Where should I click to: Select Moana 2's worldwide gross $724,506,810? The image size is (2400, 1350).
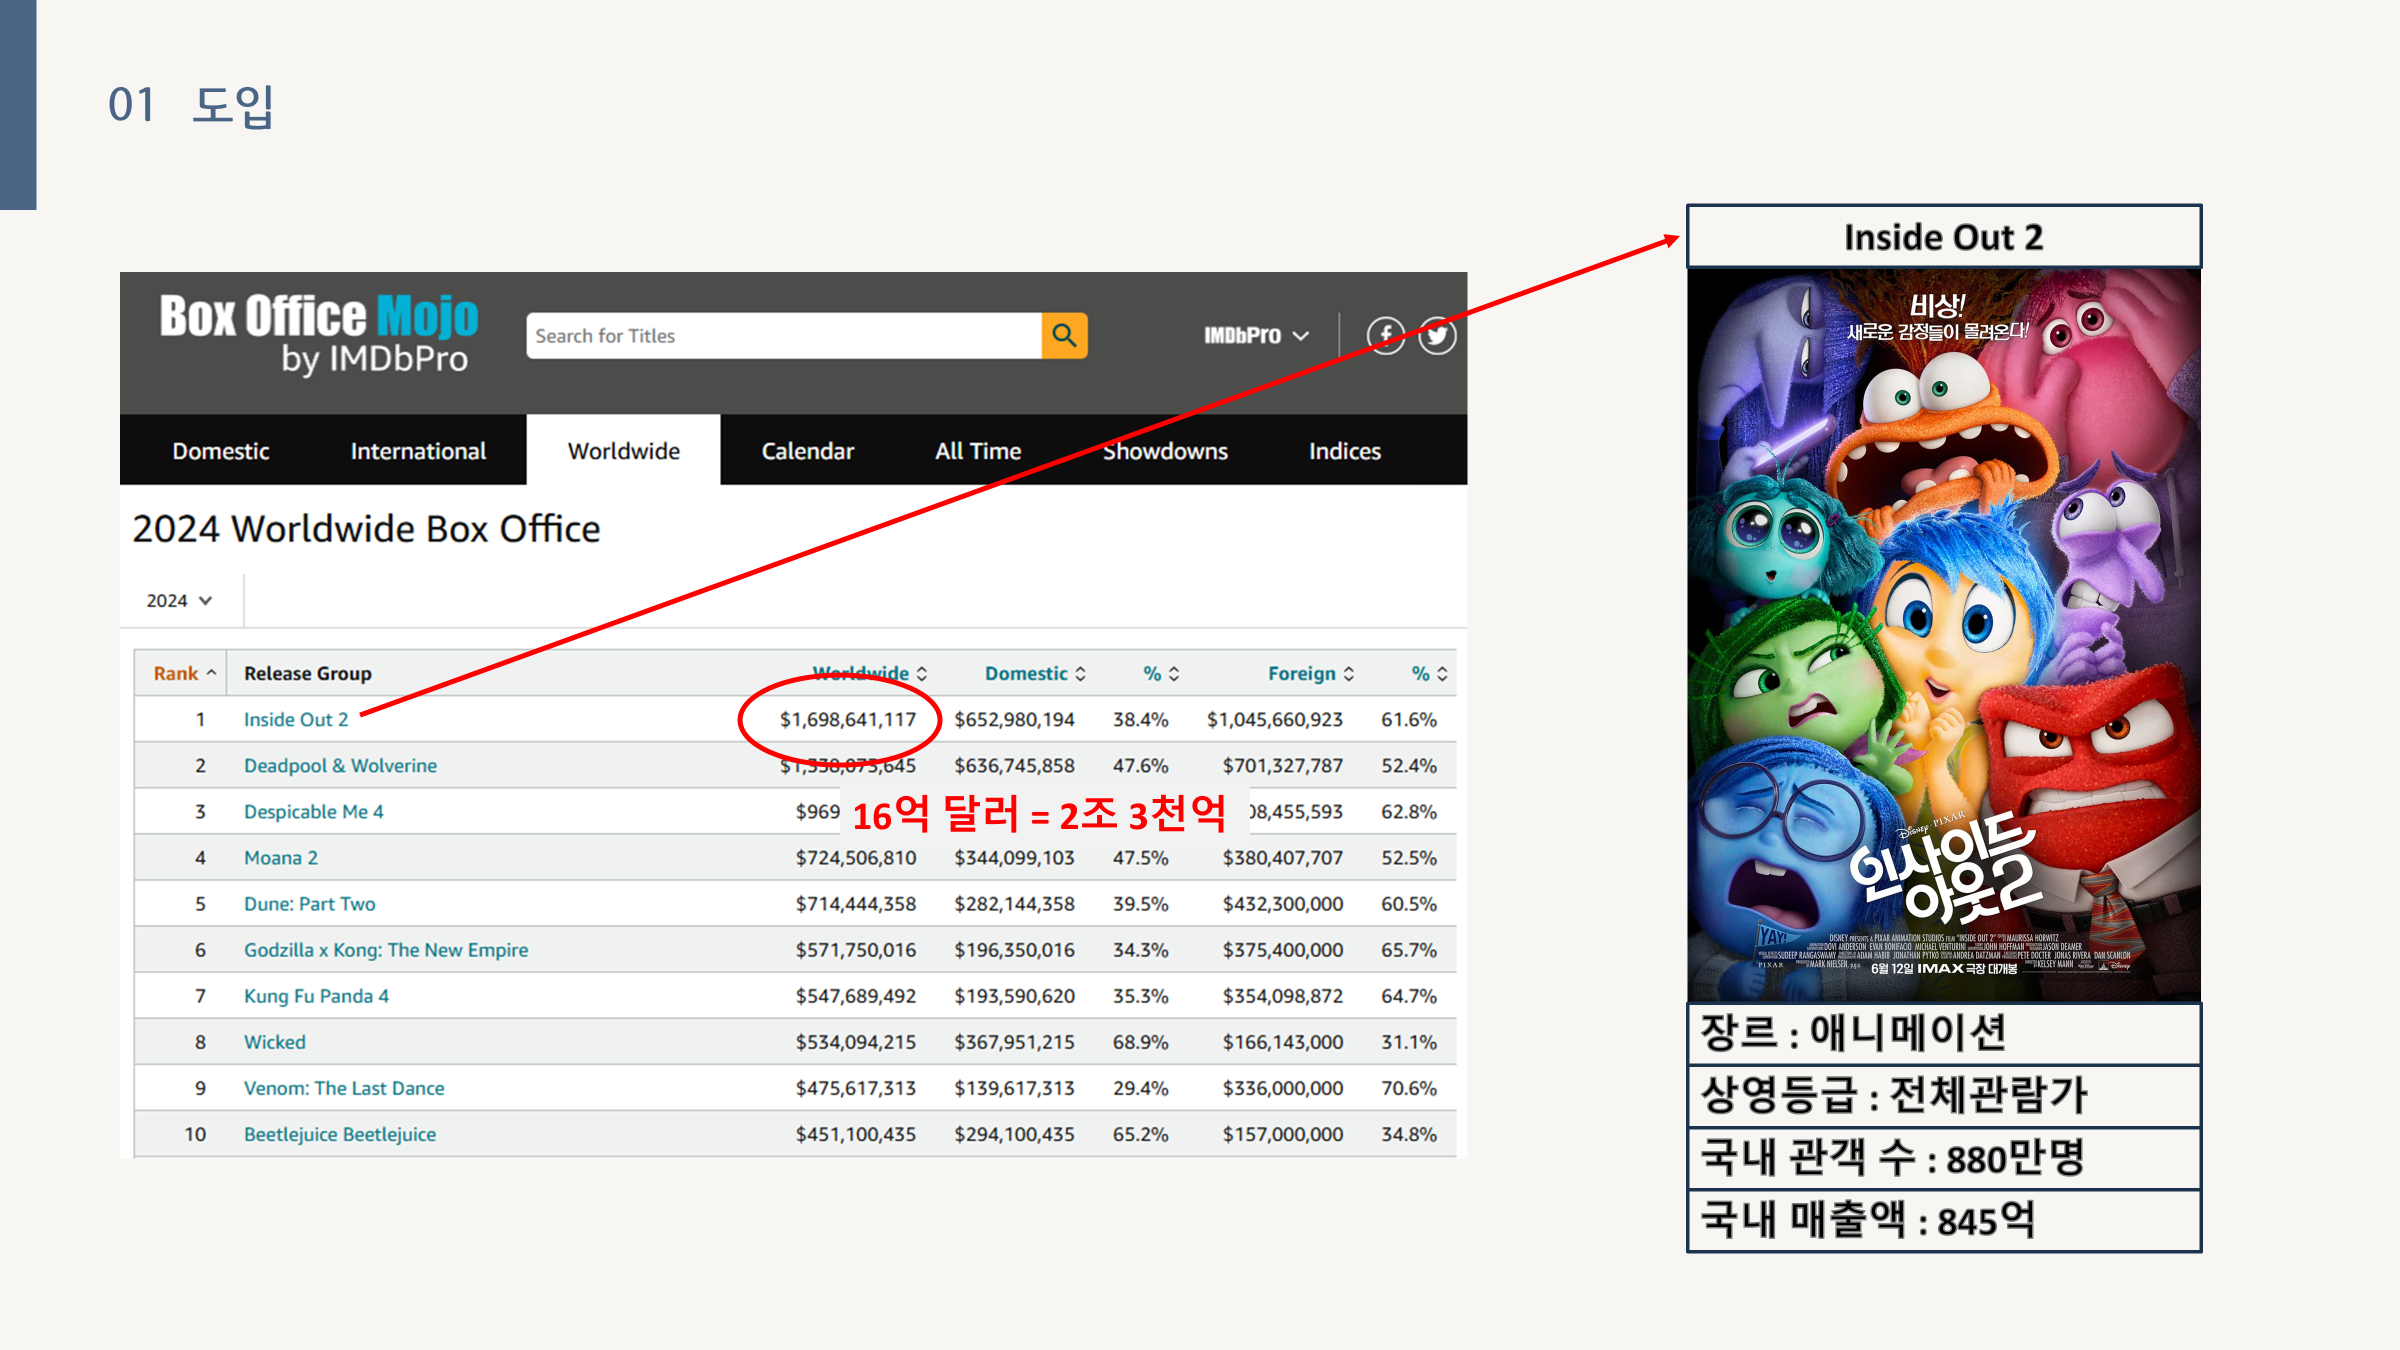pyautogui.click(x=855, y=857)
